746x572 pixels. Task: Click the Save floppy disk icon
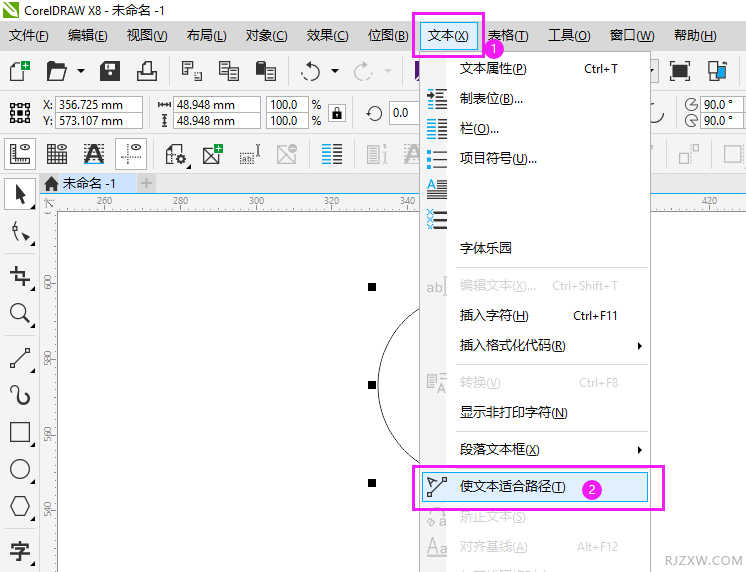(110, 71)
